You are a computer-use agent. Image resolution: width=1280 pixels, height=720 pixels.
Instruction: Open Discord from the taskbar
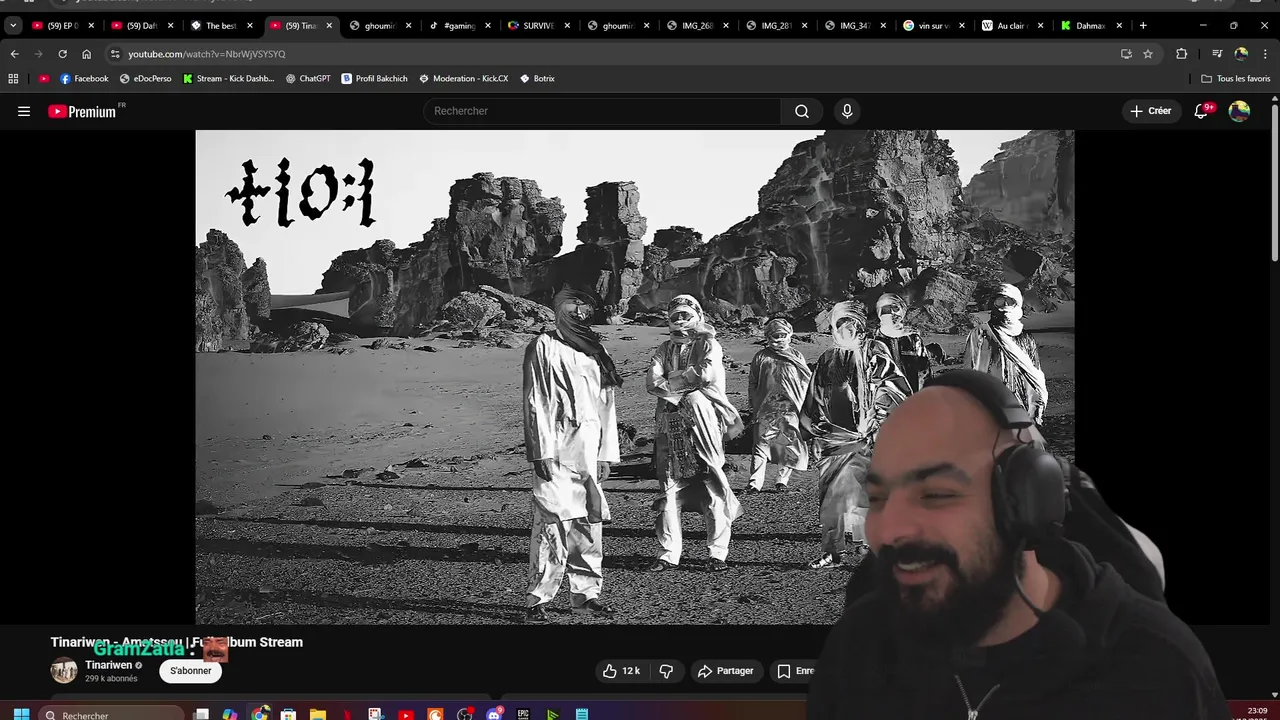coord(494,715)
